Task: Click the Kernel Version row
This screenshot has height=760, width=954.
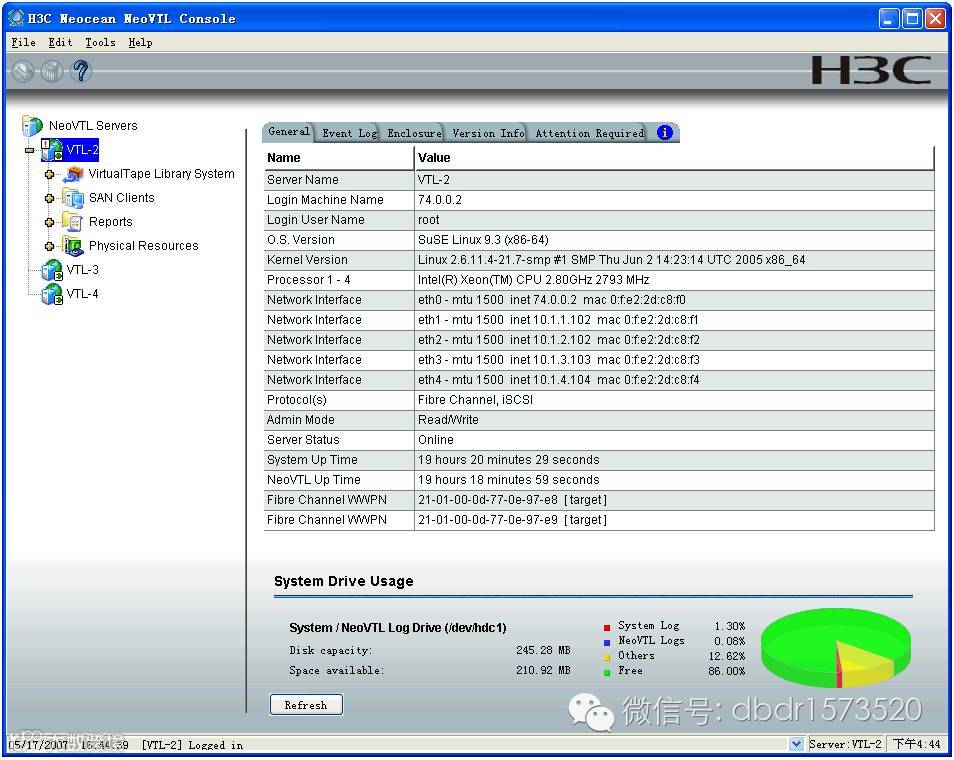Action: coord(599,260)
